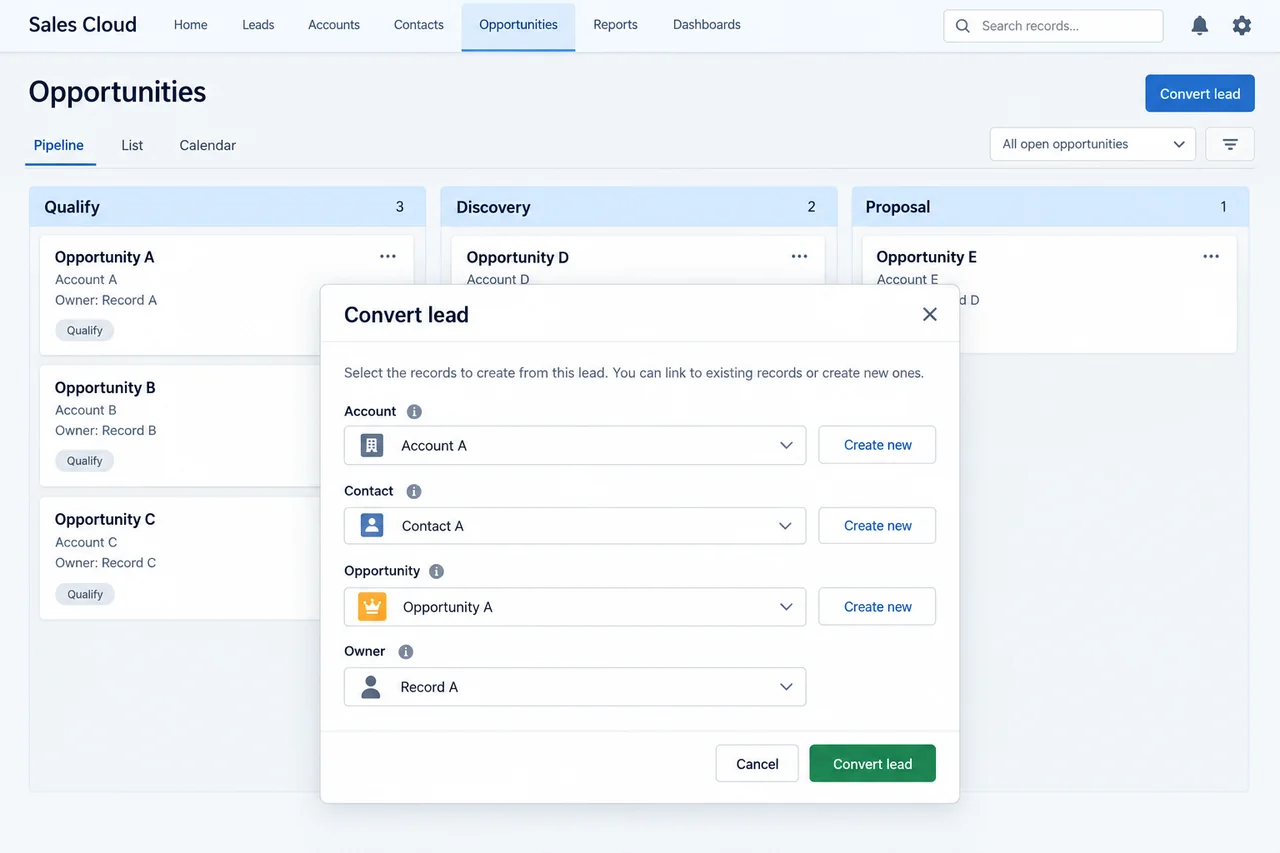Screen dimensions: 1280x853
Task: Click Account C on Opportunity C card
Action: coord(86,542)
